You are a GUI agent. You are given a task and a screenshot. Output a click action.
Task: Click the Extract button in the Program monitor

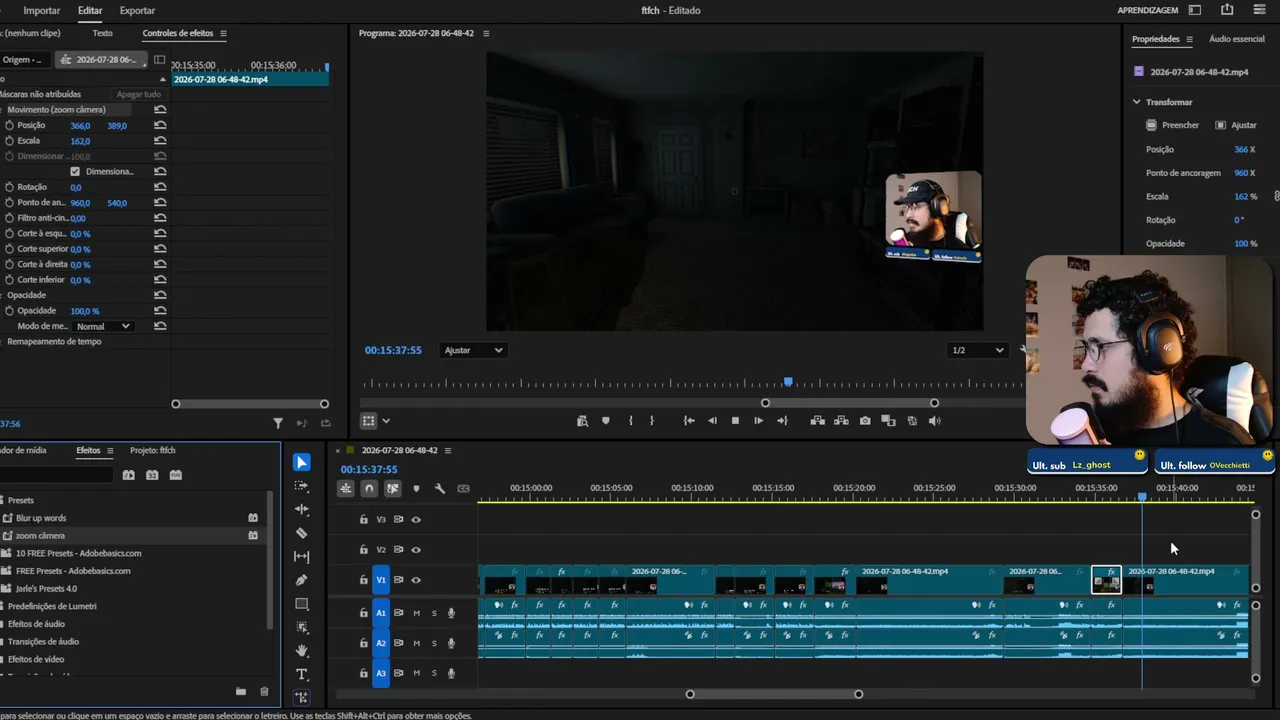coord(841,421)
